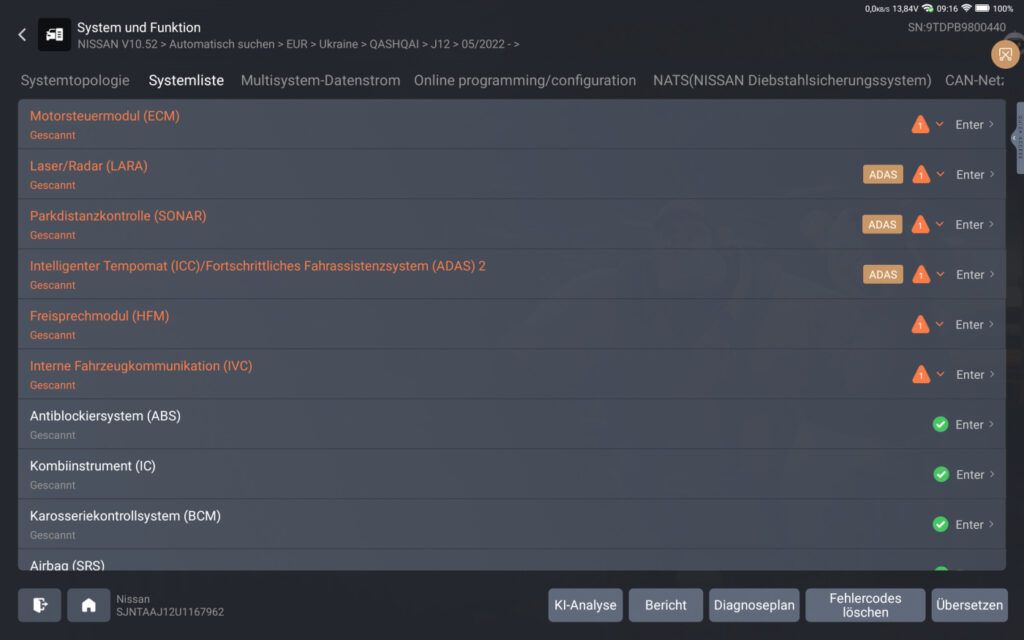1024x640 pixels.
Task: Click the ADAS badge on Parkdistanzkontrolle row
Action: [882, 224]
